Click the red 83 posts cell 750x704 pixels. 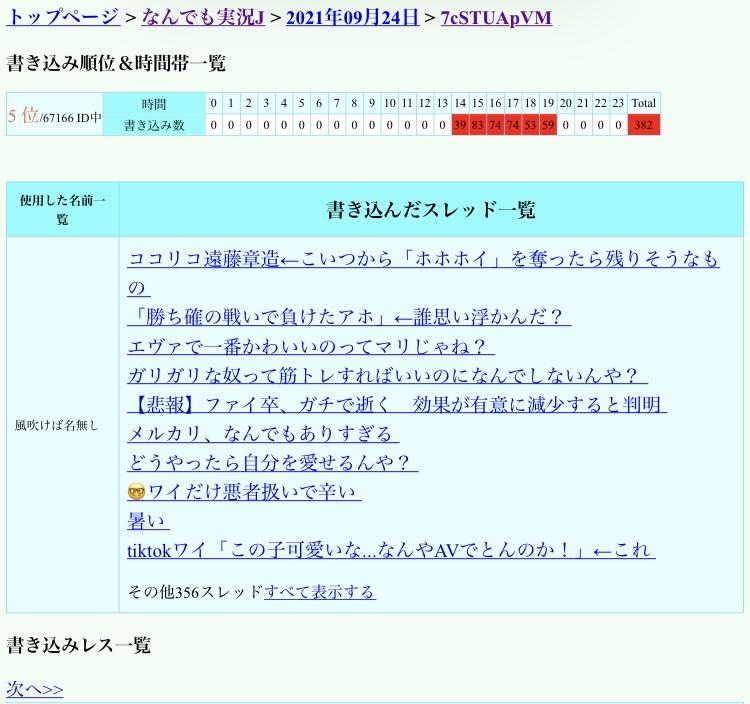(x=477, y=125)
